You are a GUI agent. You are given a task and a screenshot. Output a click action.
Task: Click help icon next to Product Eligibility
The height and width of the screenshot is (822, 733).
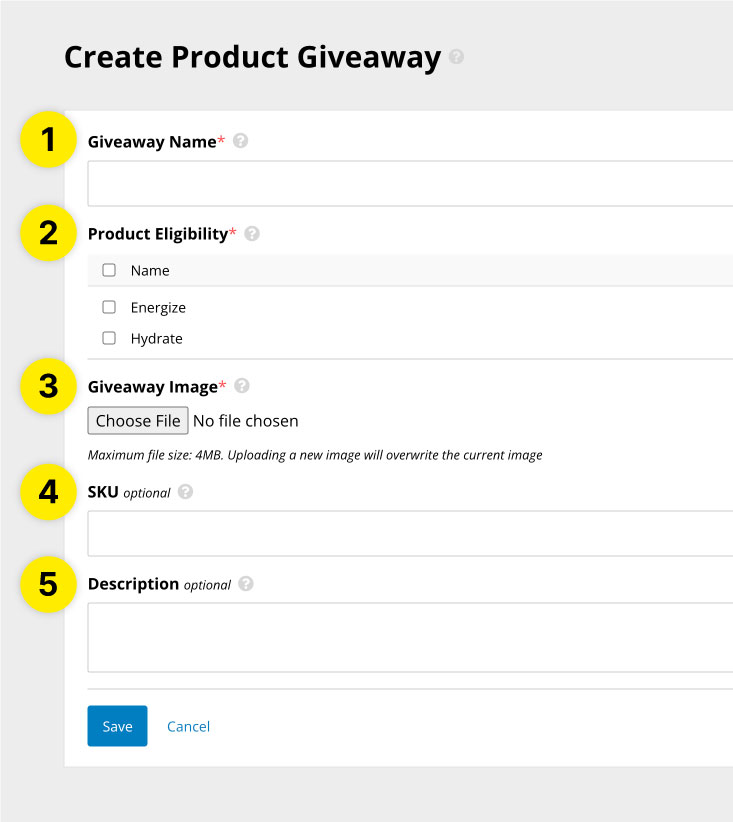[252, 234]
